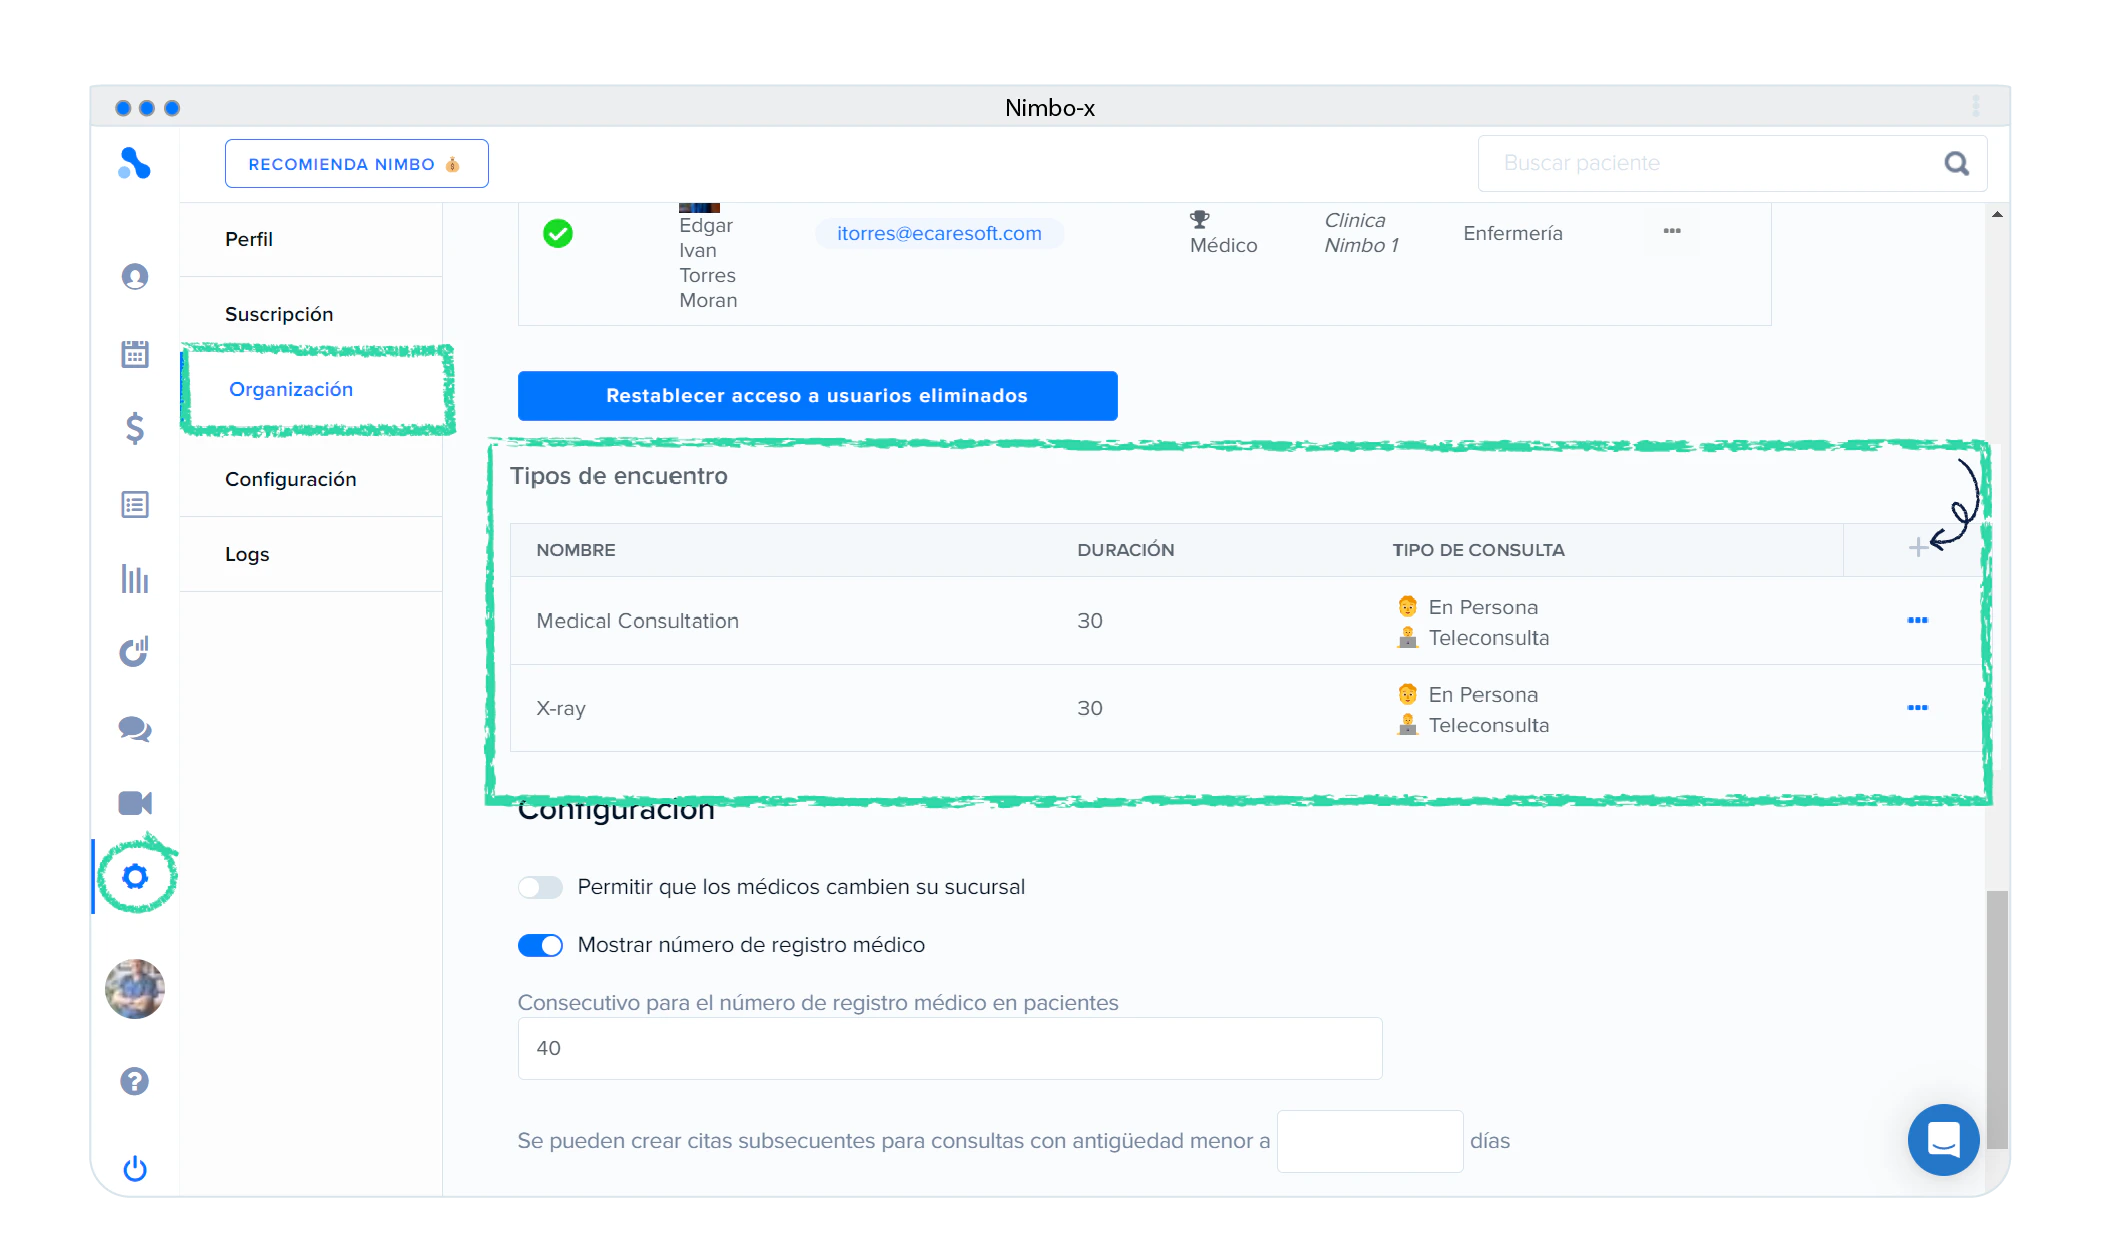The width and height of the screenshot is (2101, 1251).
Task: Click the dollar billing icon
Action: coord(135,429)
